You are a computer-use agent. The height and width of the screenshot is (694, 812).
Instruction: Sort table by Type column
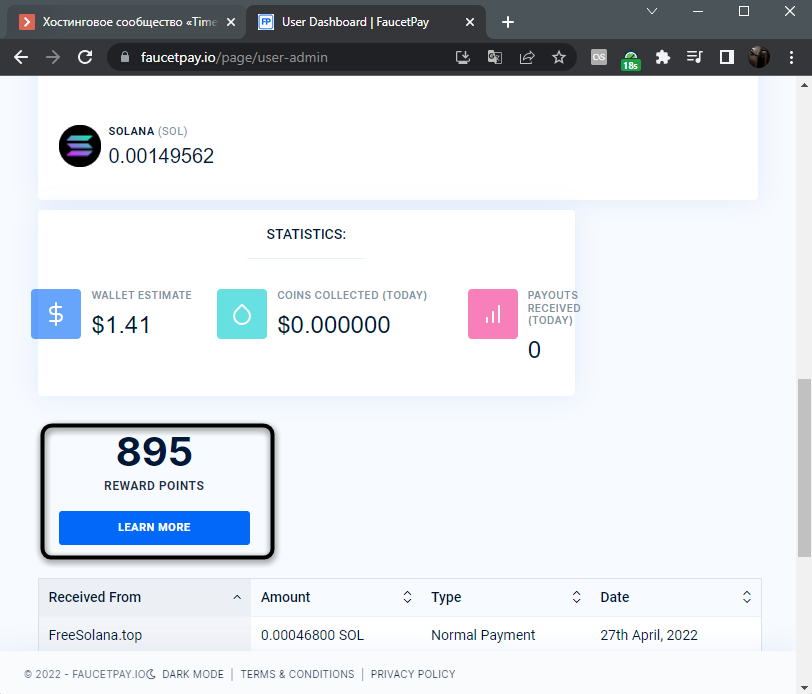click(x=506, y=597)
